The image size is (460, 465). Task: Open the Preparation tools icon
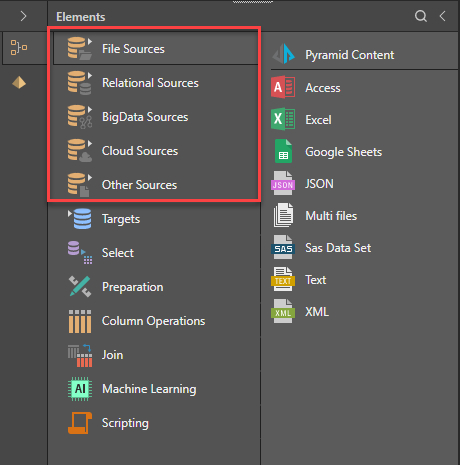pyautogui.click(x=80, y=287)
